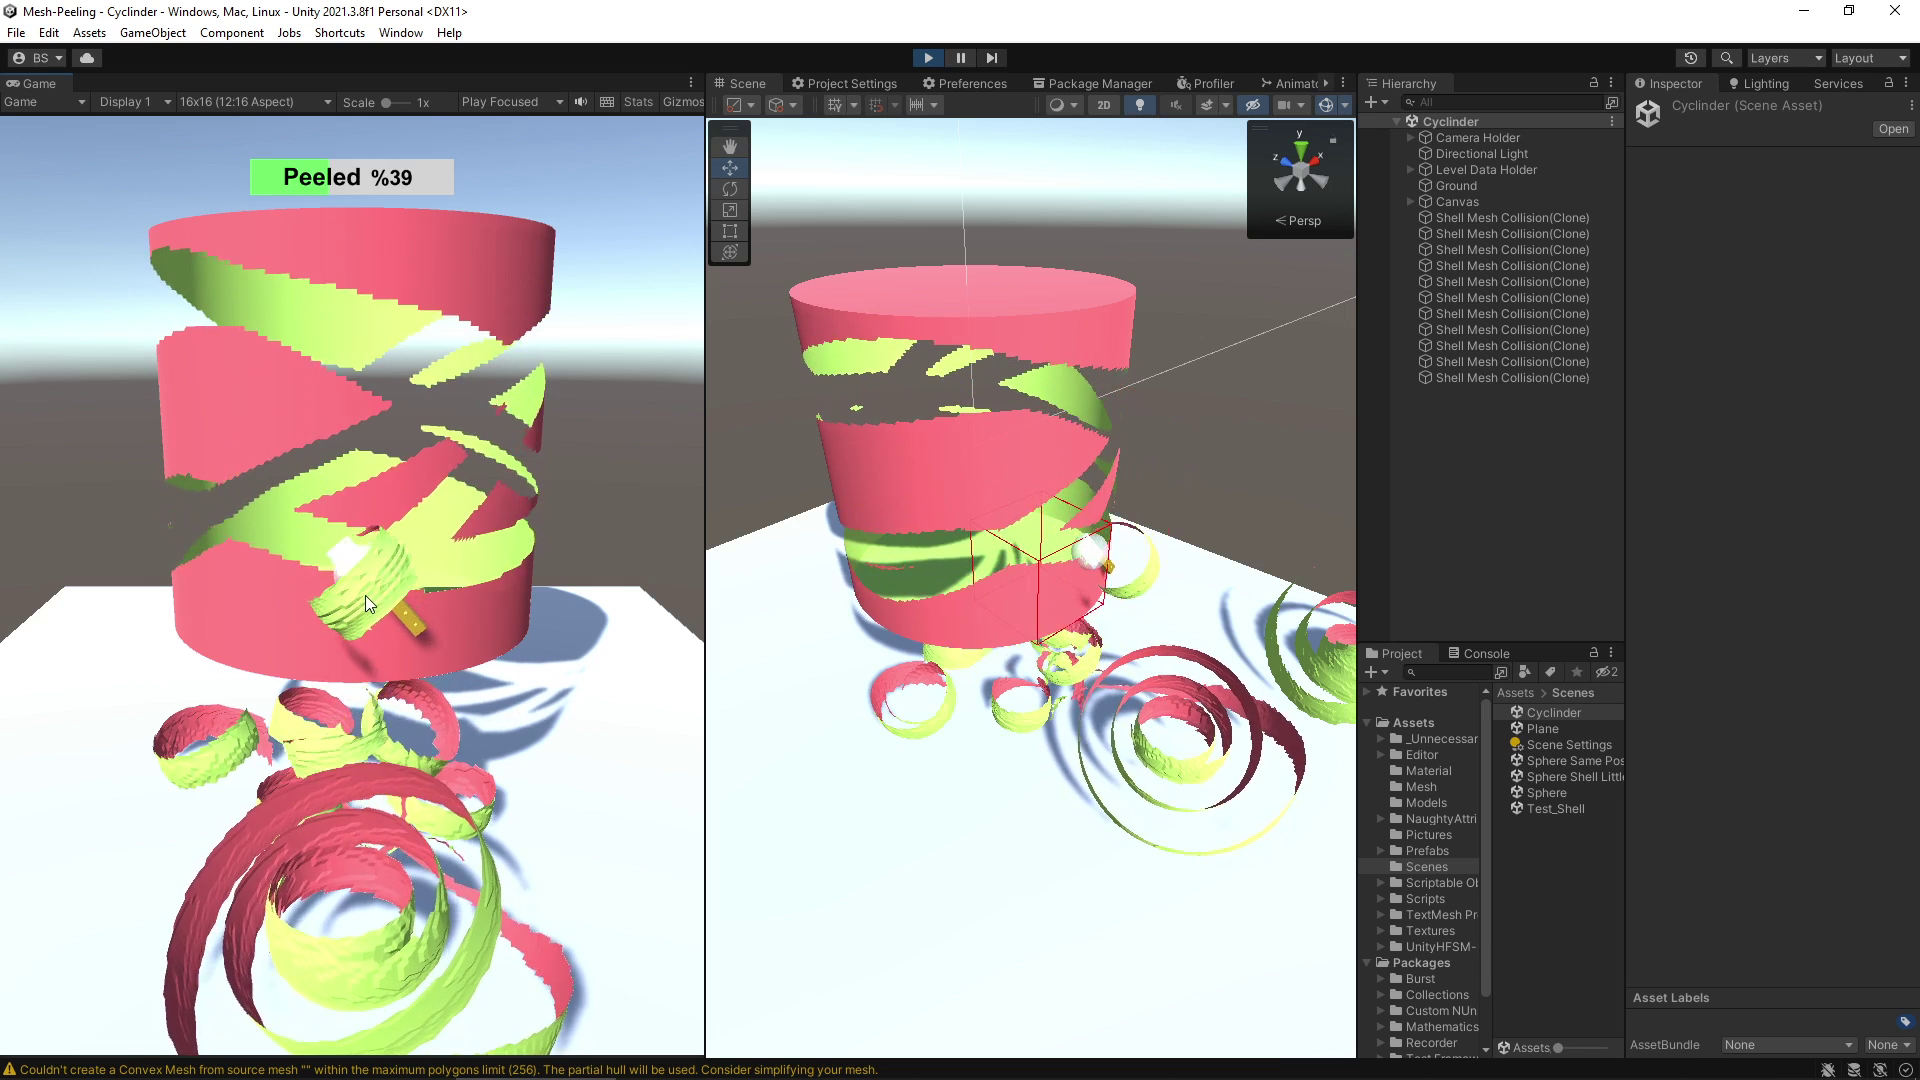Select the Scale tool in Scene toolbar

[730, 210]
